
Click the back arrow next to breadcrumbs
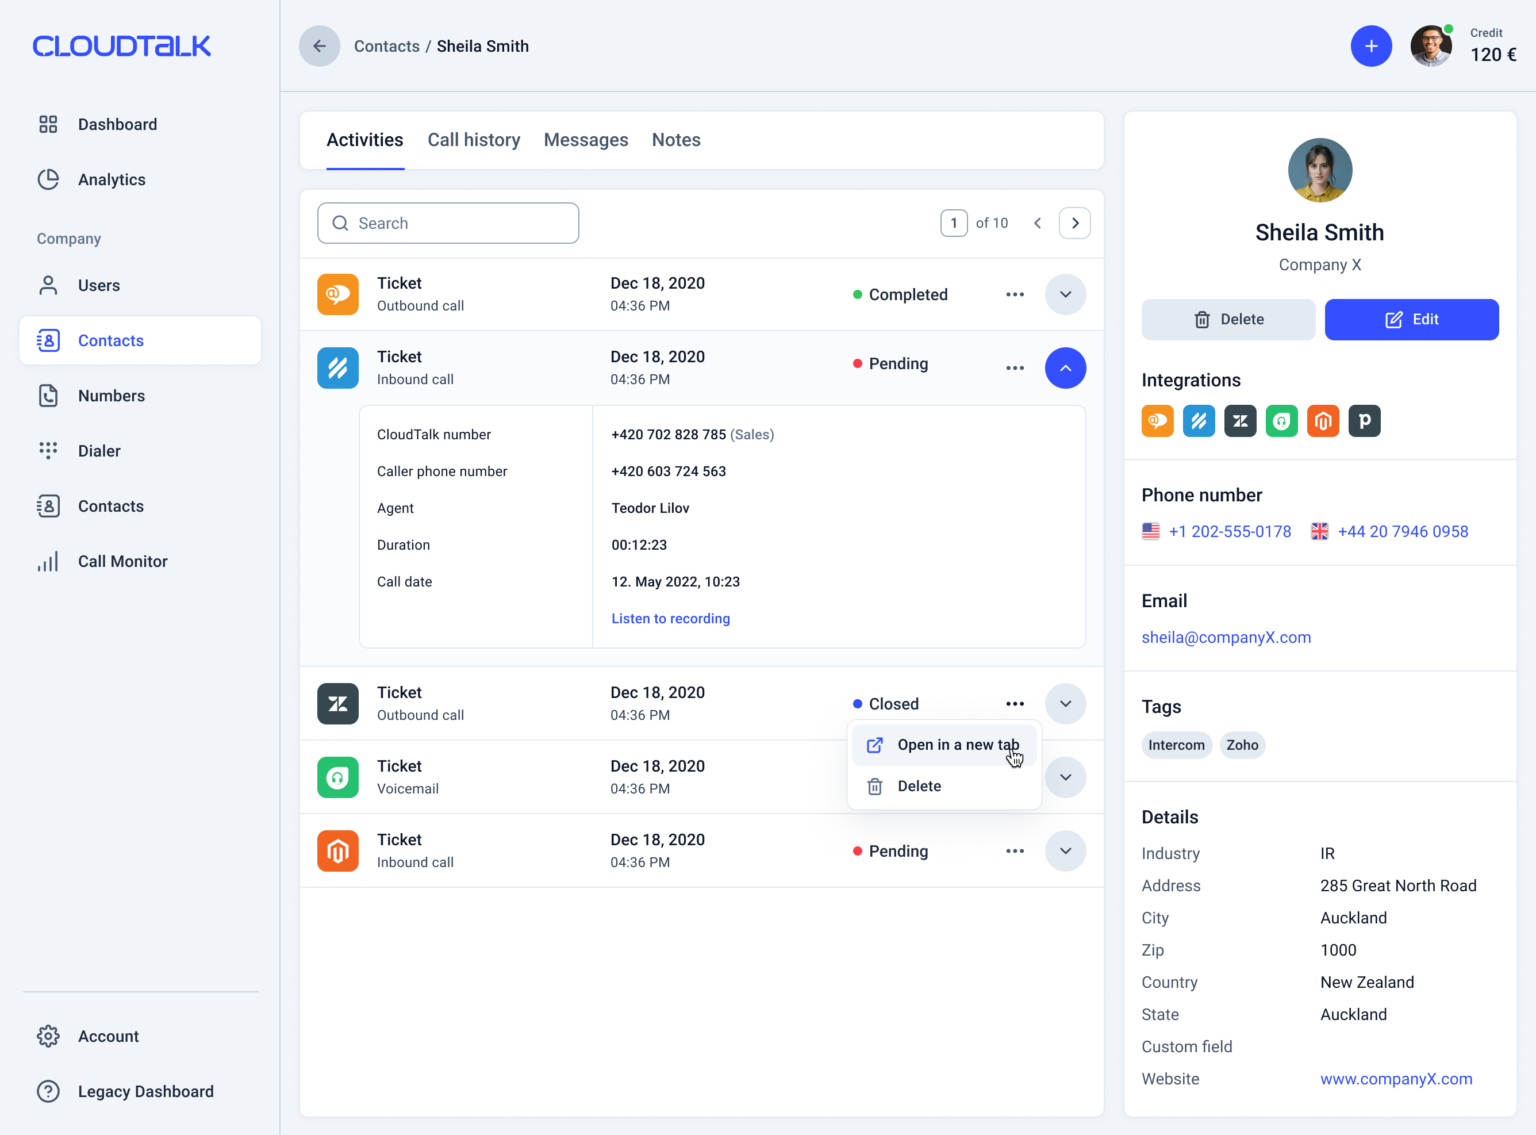pyautogui.click(x=319, y=46)
